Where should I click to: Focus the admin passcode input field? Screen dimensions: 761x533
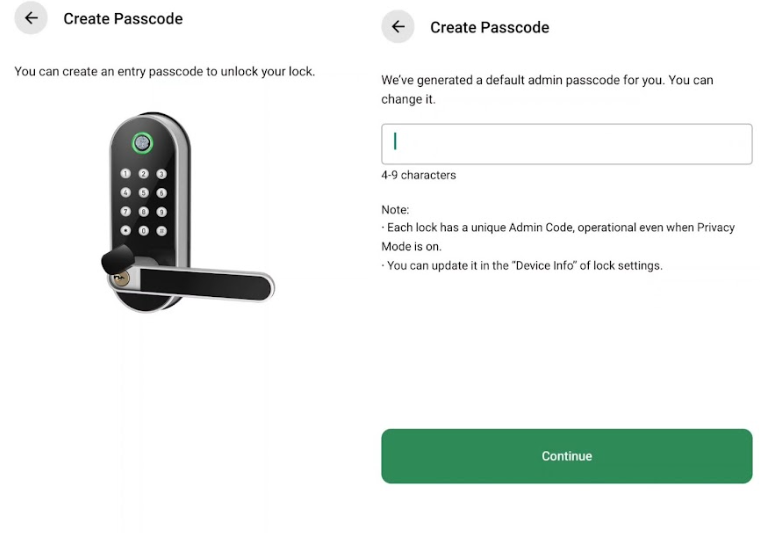[567, 144]
